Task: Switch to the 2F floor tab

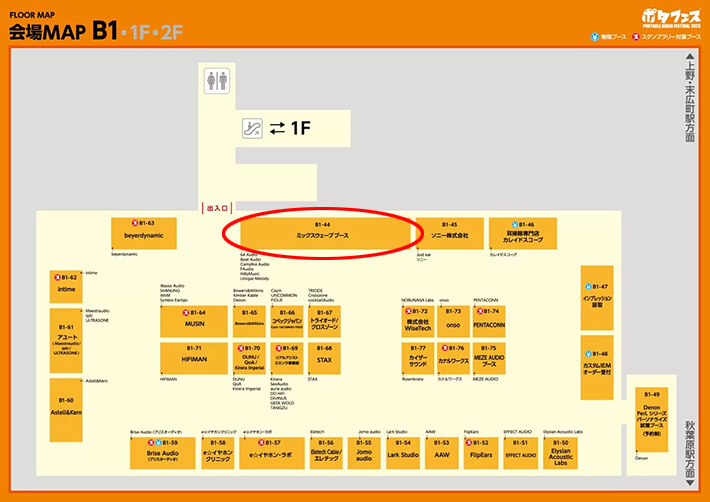Action: [x=172, y=32]
